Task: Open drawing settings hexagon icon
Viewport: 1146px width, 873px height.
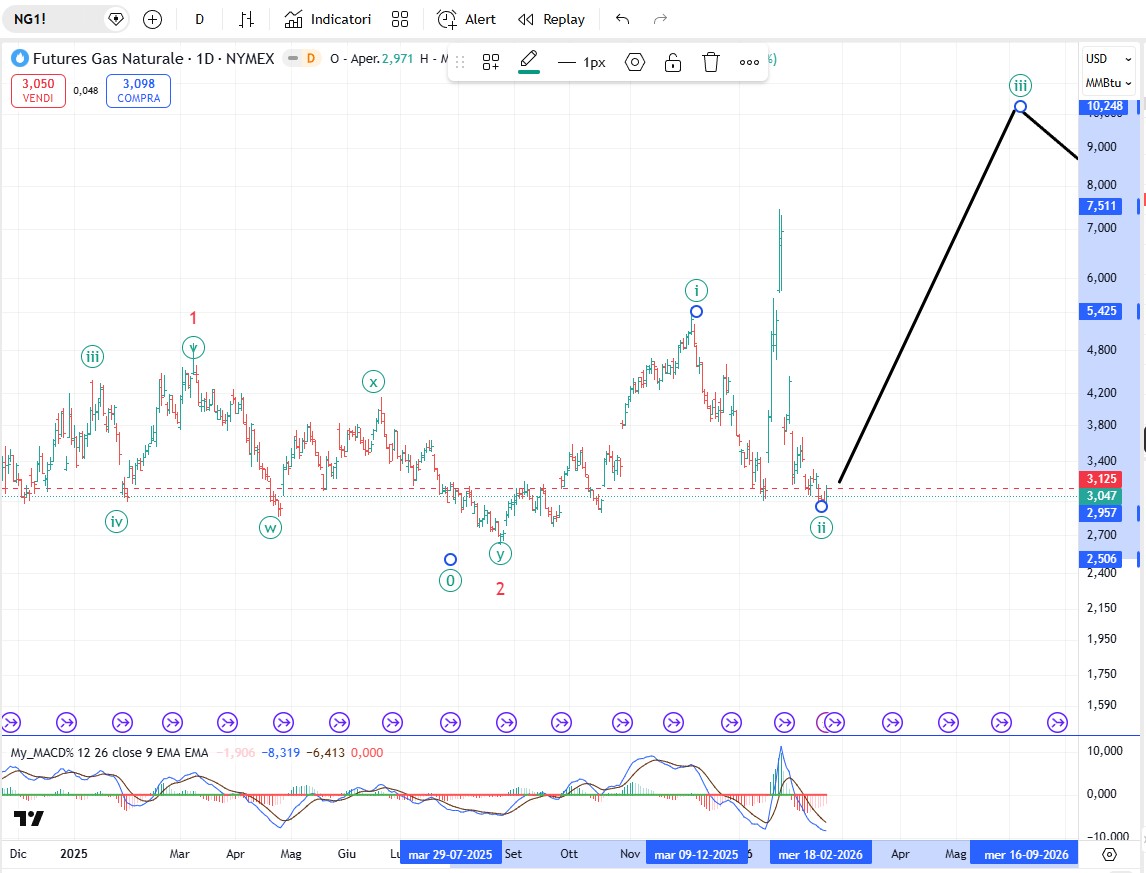Action: [635, 62]
